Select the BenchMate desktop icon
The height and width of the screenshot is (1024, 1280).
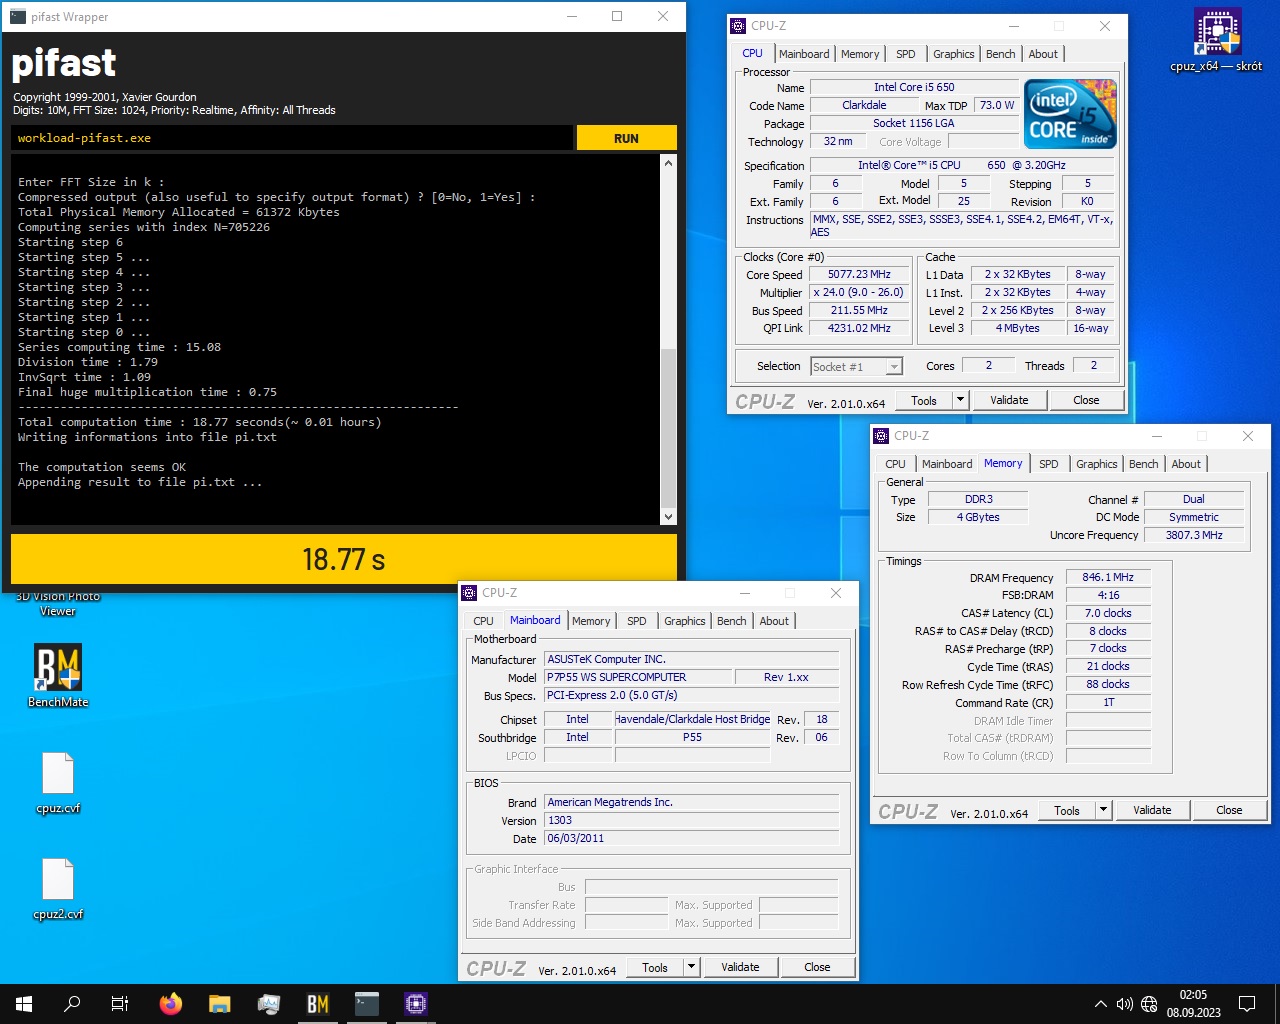click(x=58, y=677)
